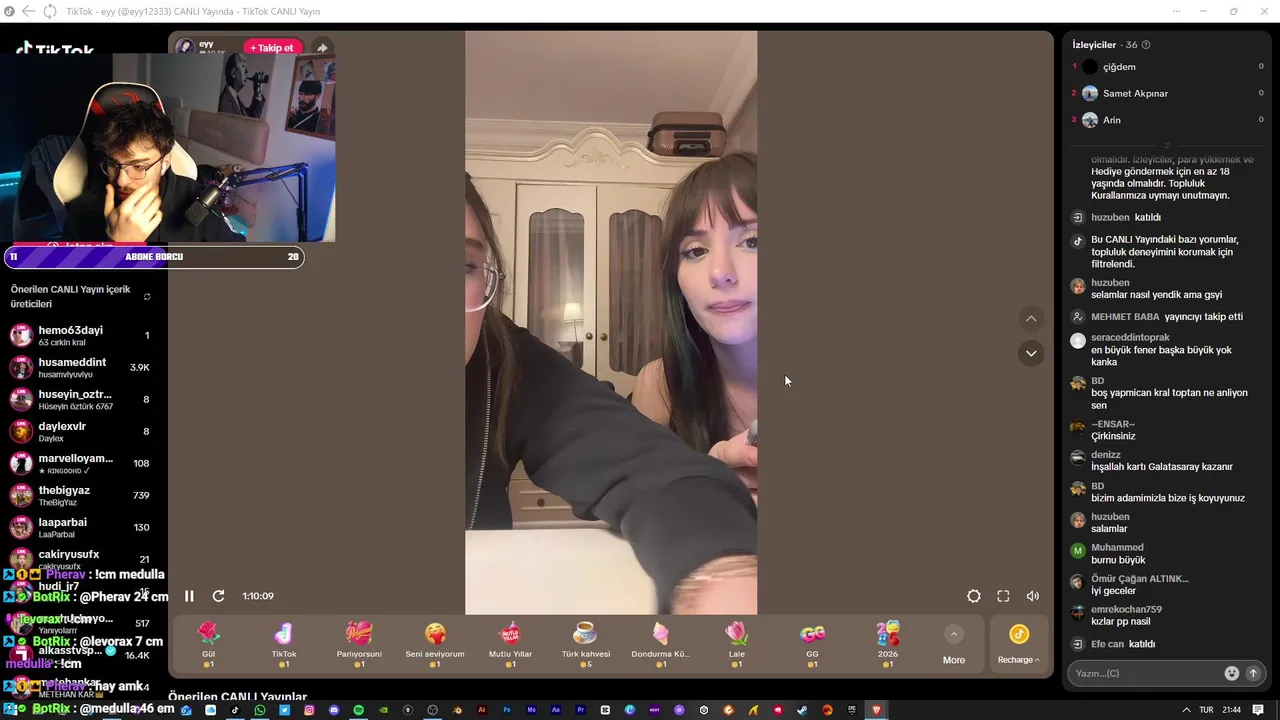
Task: Open marvelloyam suggested live stream
Action: (84, 463)
